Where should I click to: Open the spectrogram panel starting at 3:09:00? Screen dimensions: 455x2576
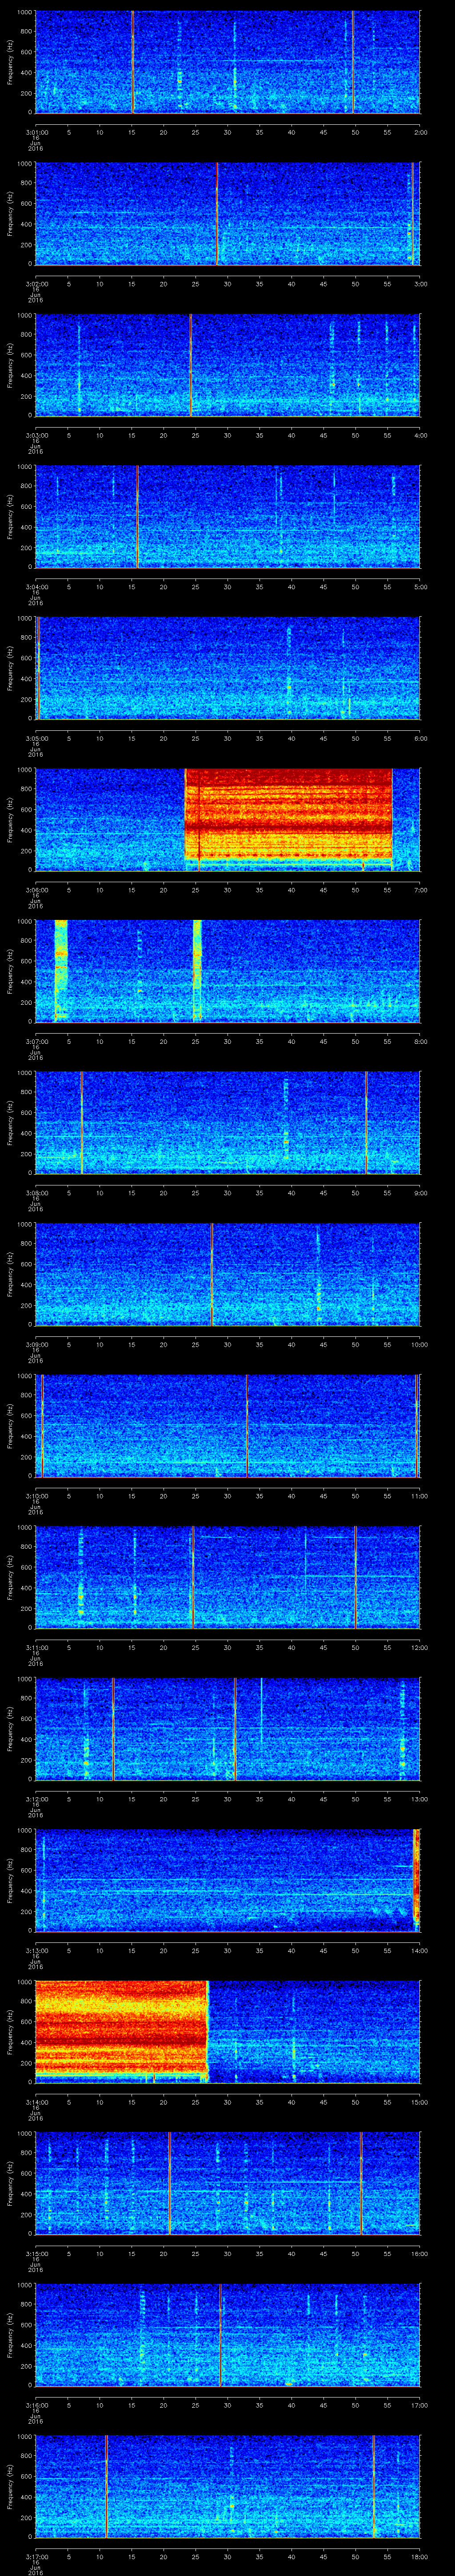228,1274
